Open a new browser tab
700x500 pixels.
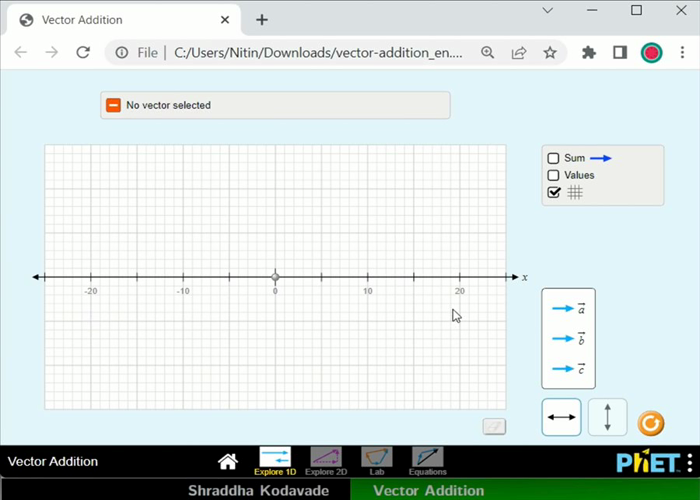tap(262, 20)
